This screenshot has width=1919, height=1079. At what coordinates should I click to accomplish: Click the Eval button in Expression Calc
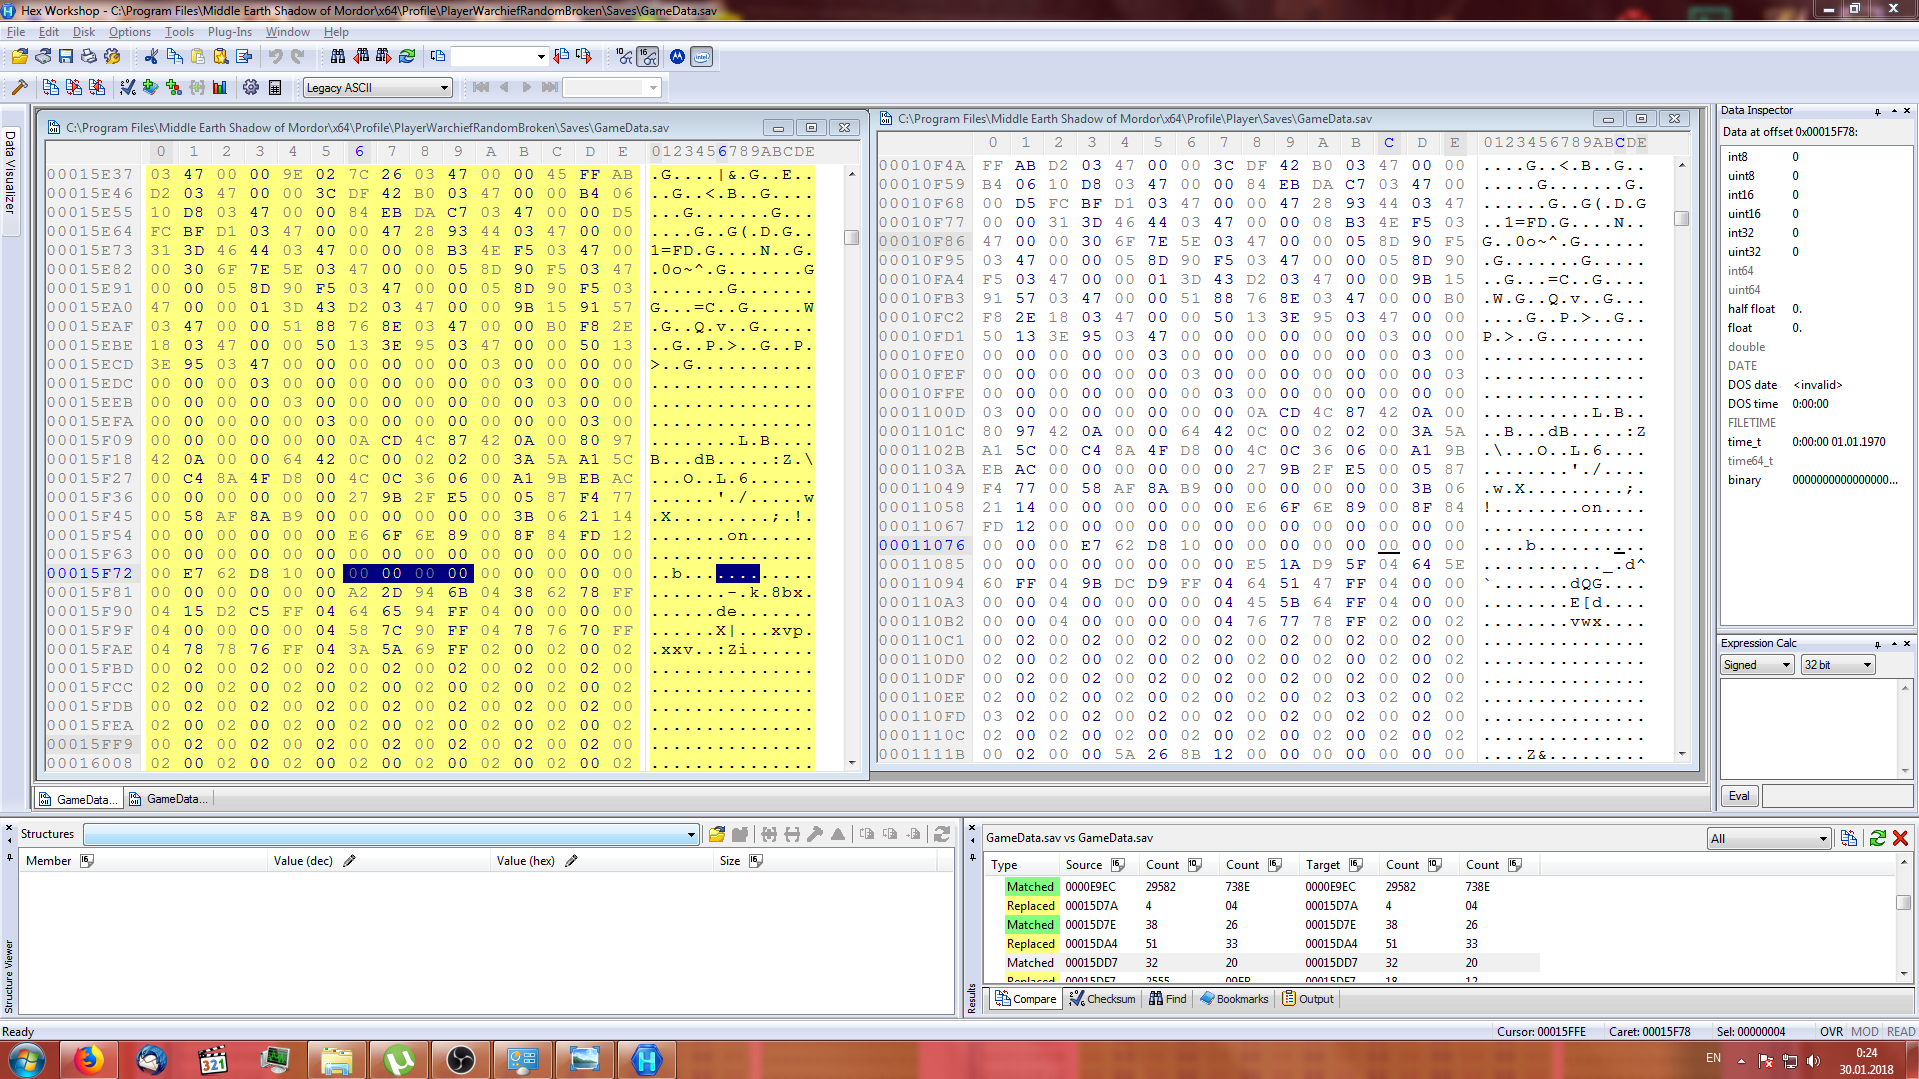coord(1739,796)
